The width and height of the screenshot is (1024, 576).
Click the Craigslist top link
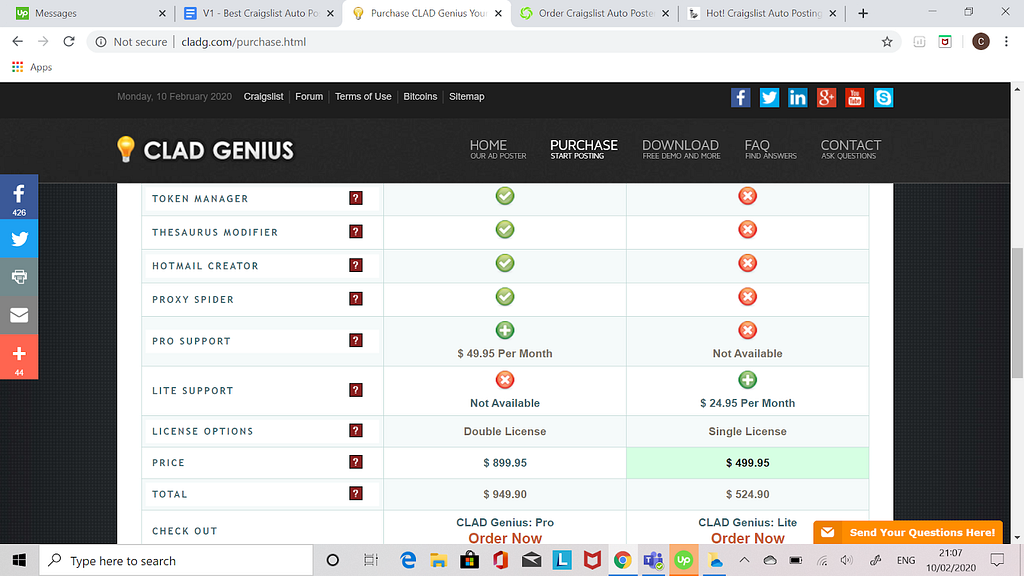tap(263, 97)
